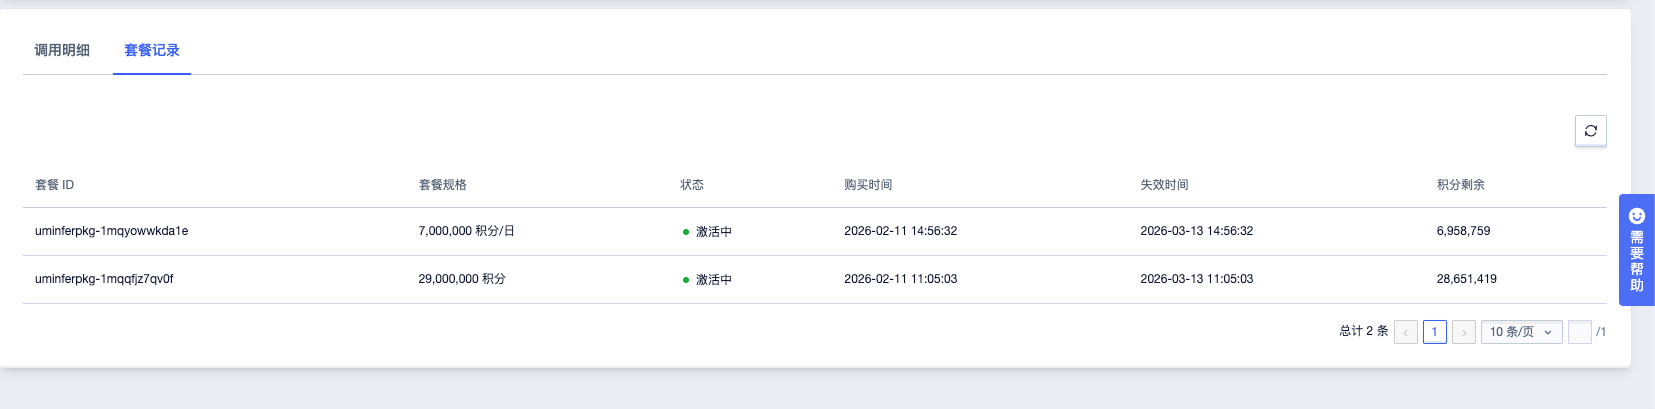Click the green status dot for uminferpkg-1mqqfjz7qv0f
Screen dimensions: 1655x409
point(686,280)
